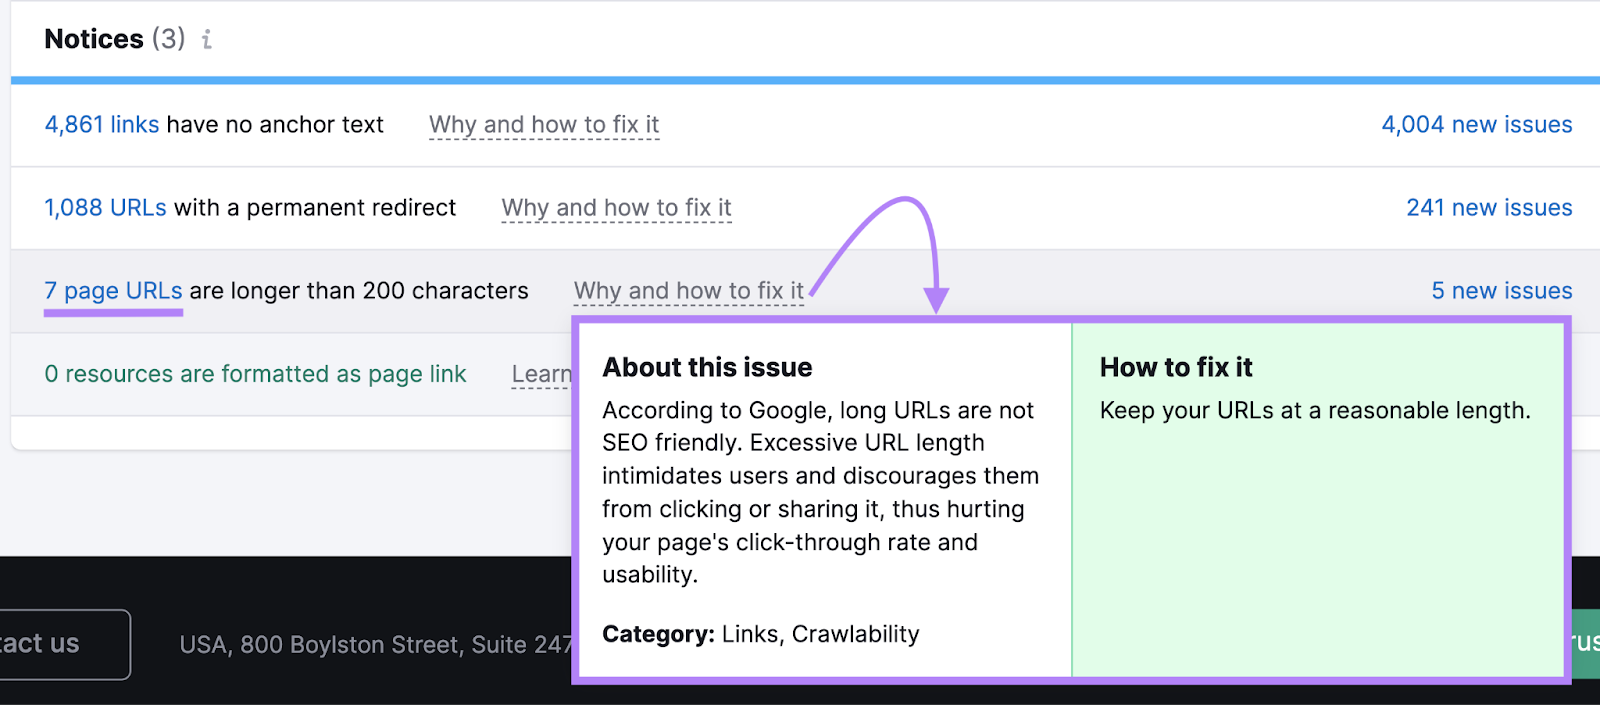Open 'Why and how to fix it' for long URLs
This screenshot has height=705, width=1600.
(x=689, y=291)
